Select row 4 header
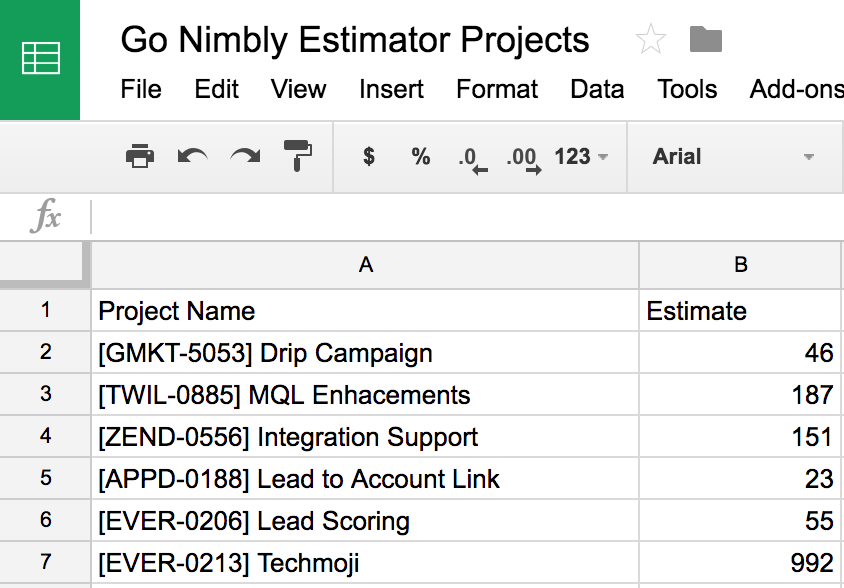The height and width of the screenshot is (588, 844). point(45,437)
